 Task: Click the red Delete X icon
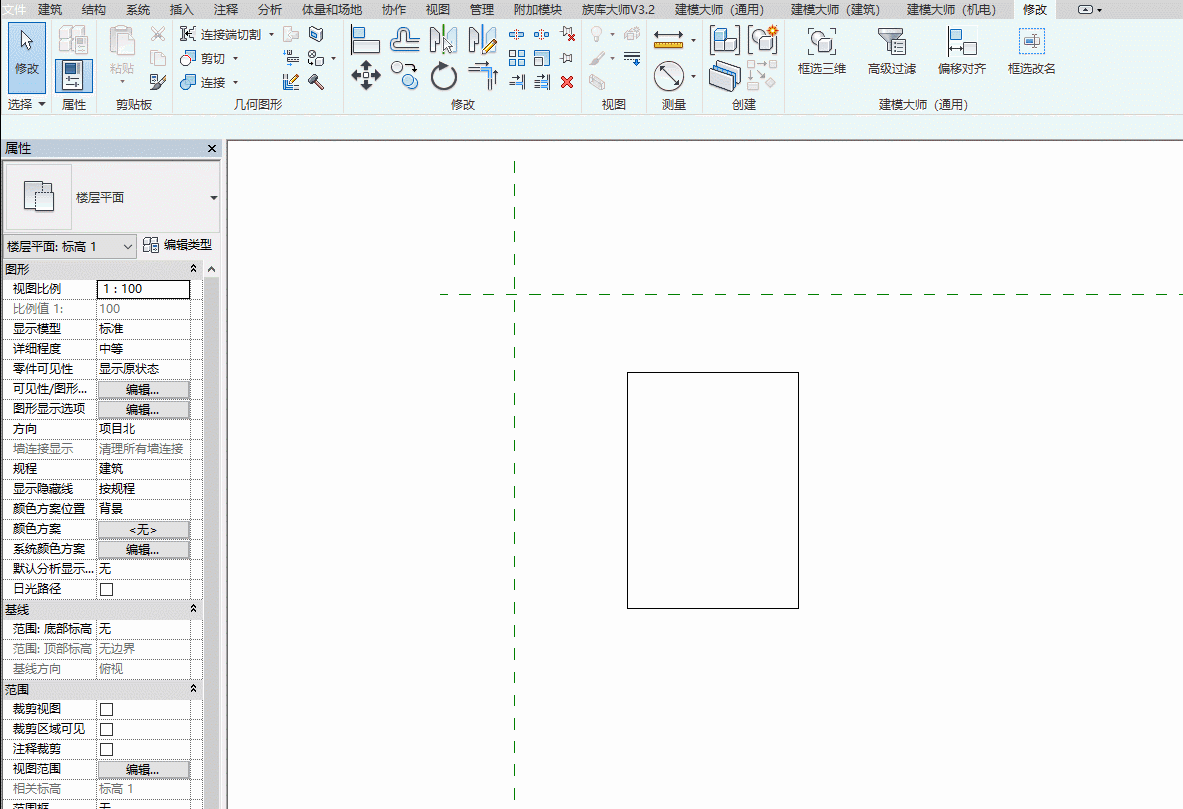tap(567, 82)
